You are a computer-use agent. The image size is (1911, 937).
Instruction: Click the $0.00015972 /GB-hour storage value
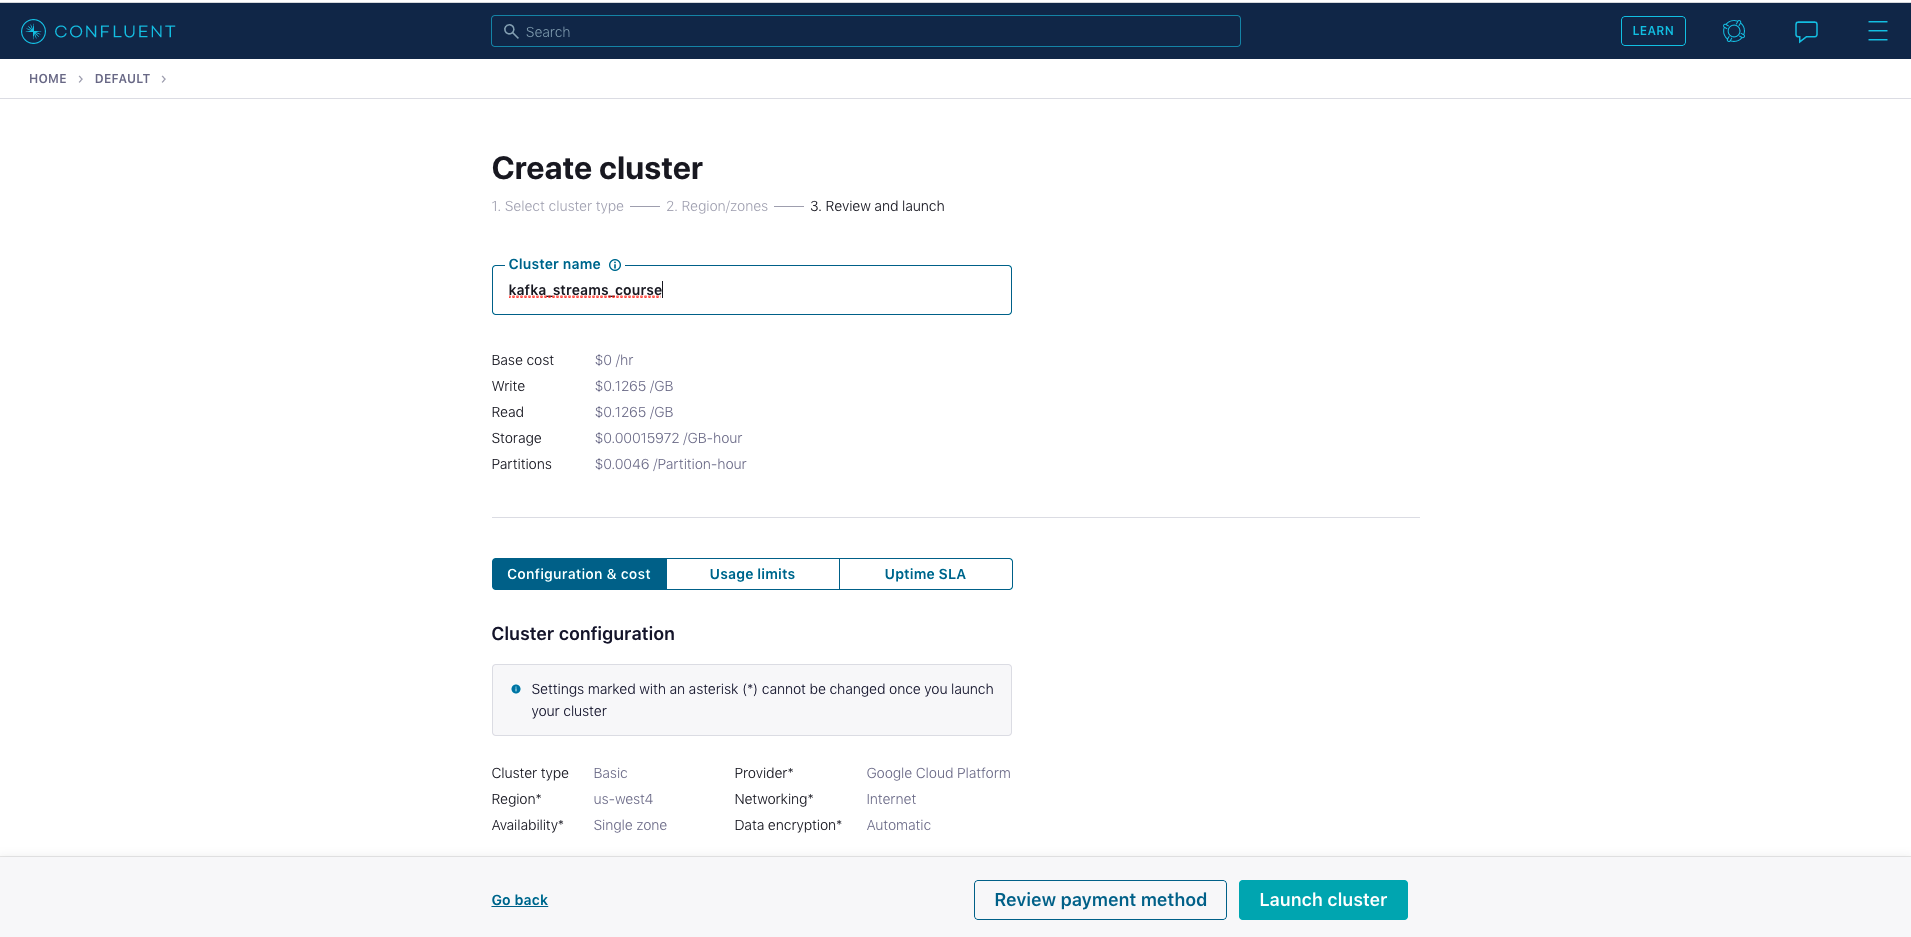(x=668, y=438)
